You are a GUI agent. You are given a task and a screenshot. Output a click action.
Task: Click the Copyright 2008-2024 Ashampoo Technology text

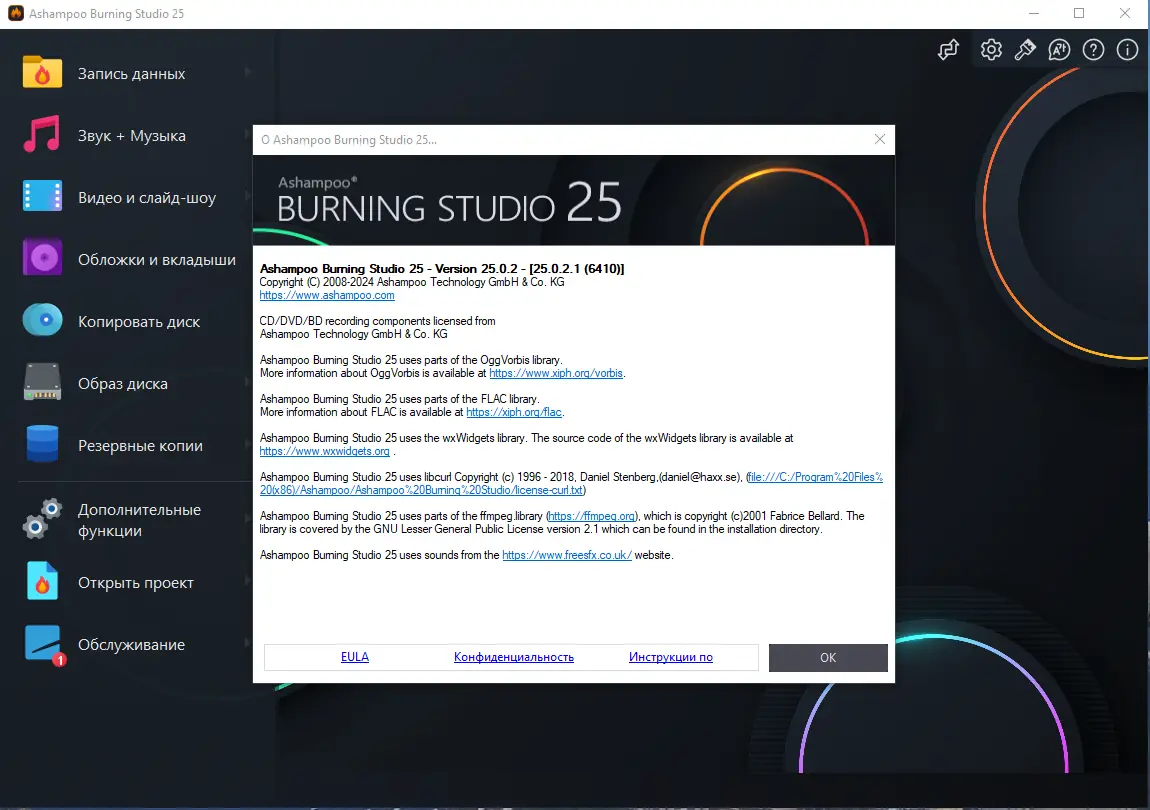tap(412, 282)
